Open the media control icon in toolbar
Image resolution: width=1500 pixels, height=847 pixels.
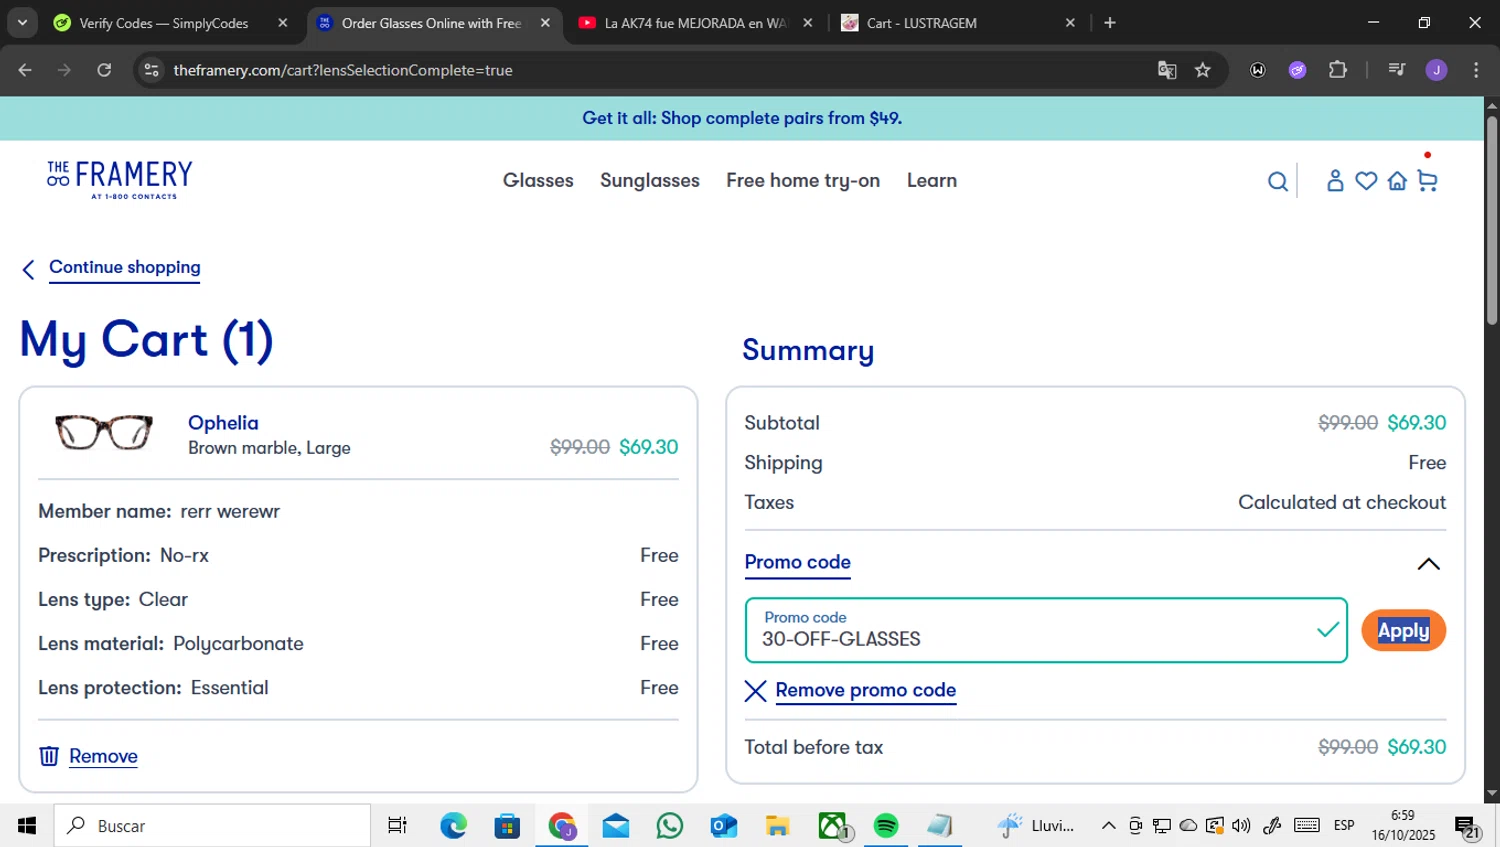(x=1396, y=70)
